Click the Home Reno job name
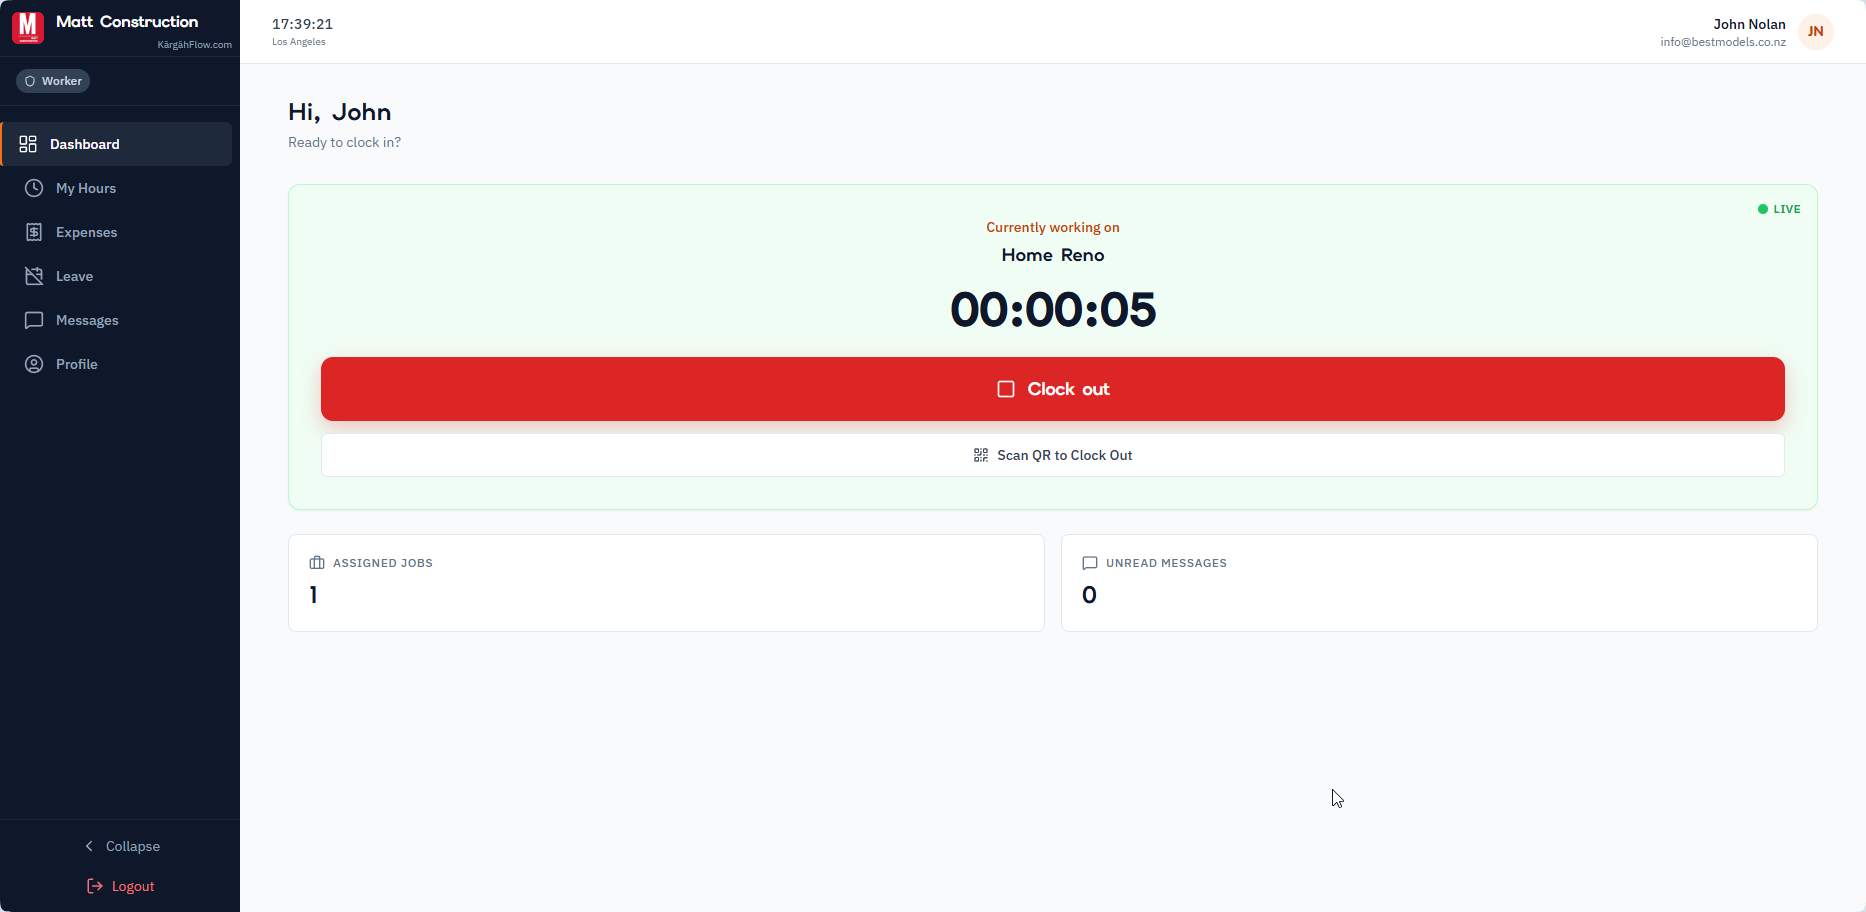 point(1053,255)
